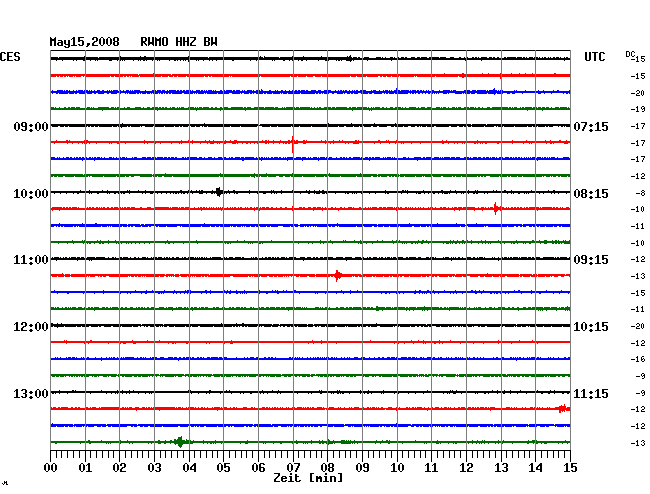Click the 07 minute axis tick label
The height and width of the screenshot is (494, 650).
coord(293,467)
